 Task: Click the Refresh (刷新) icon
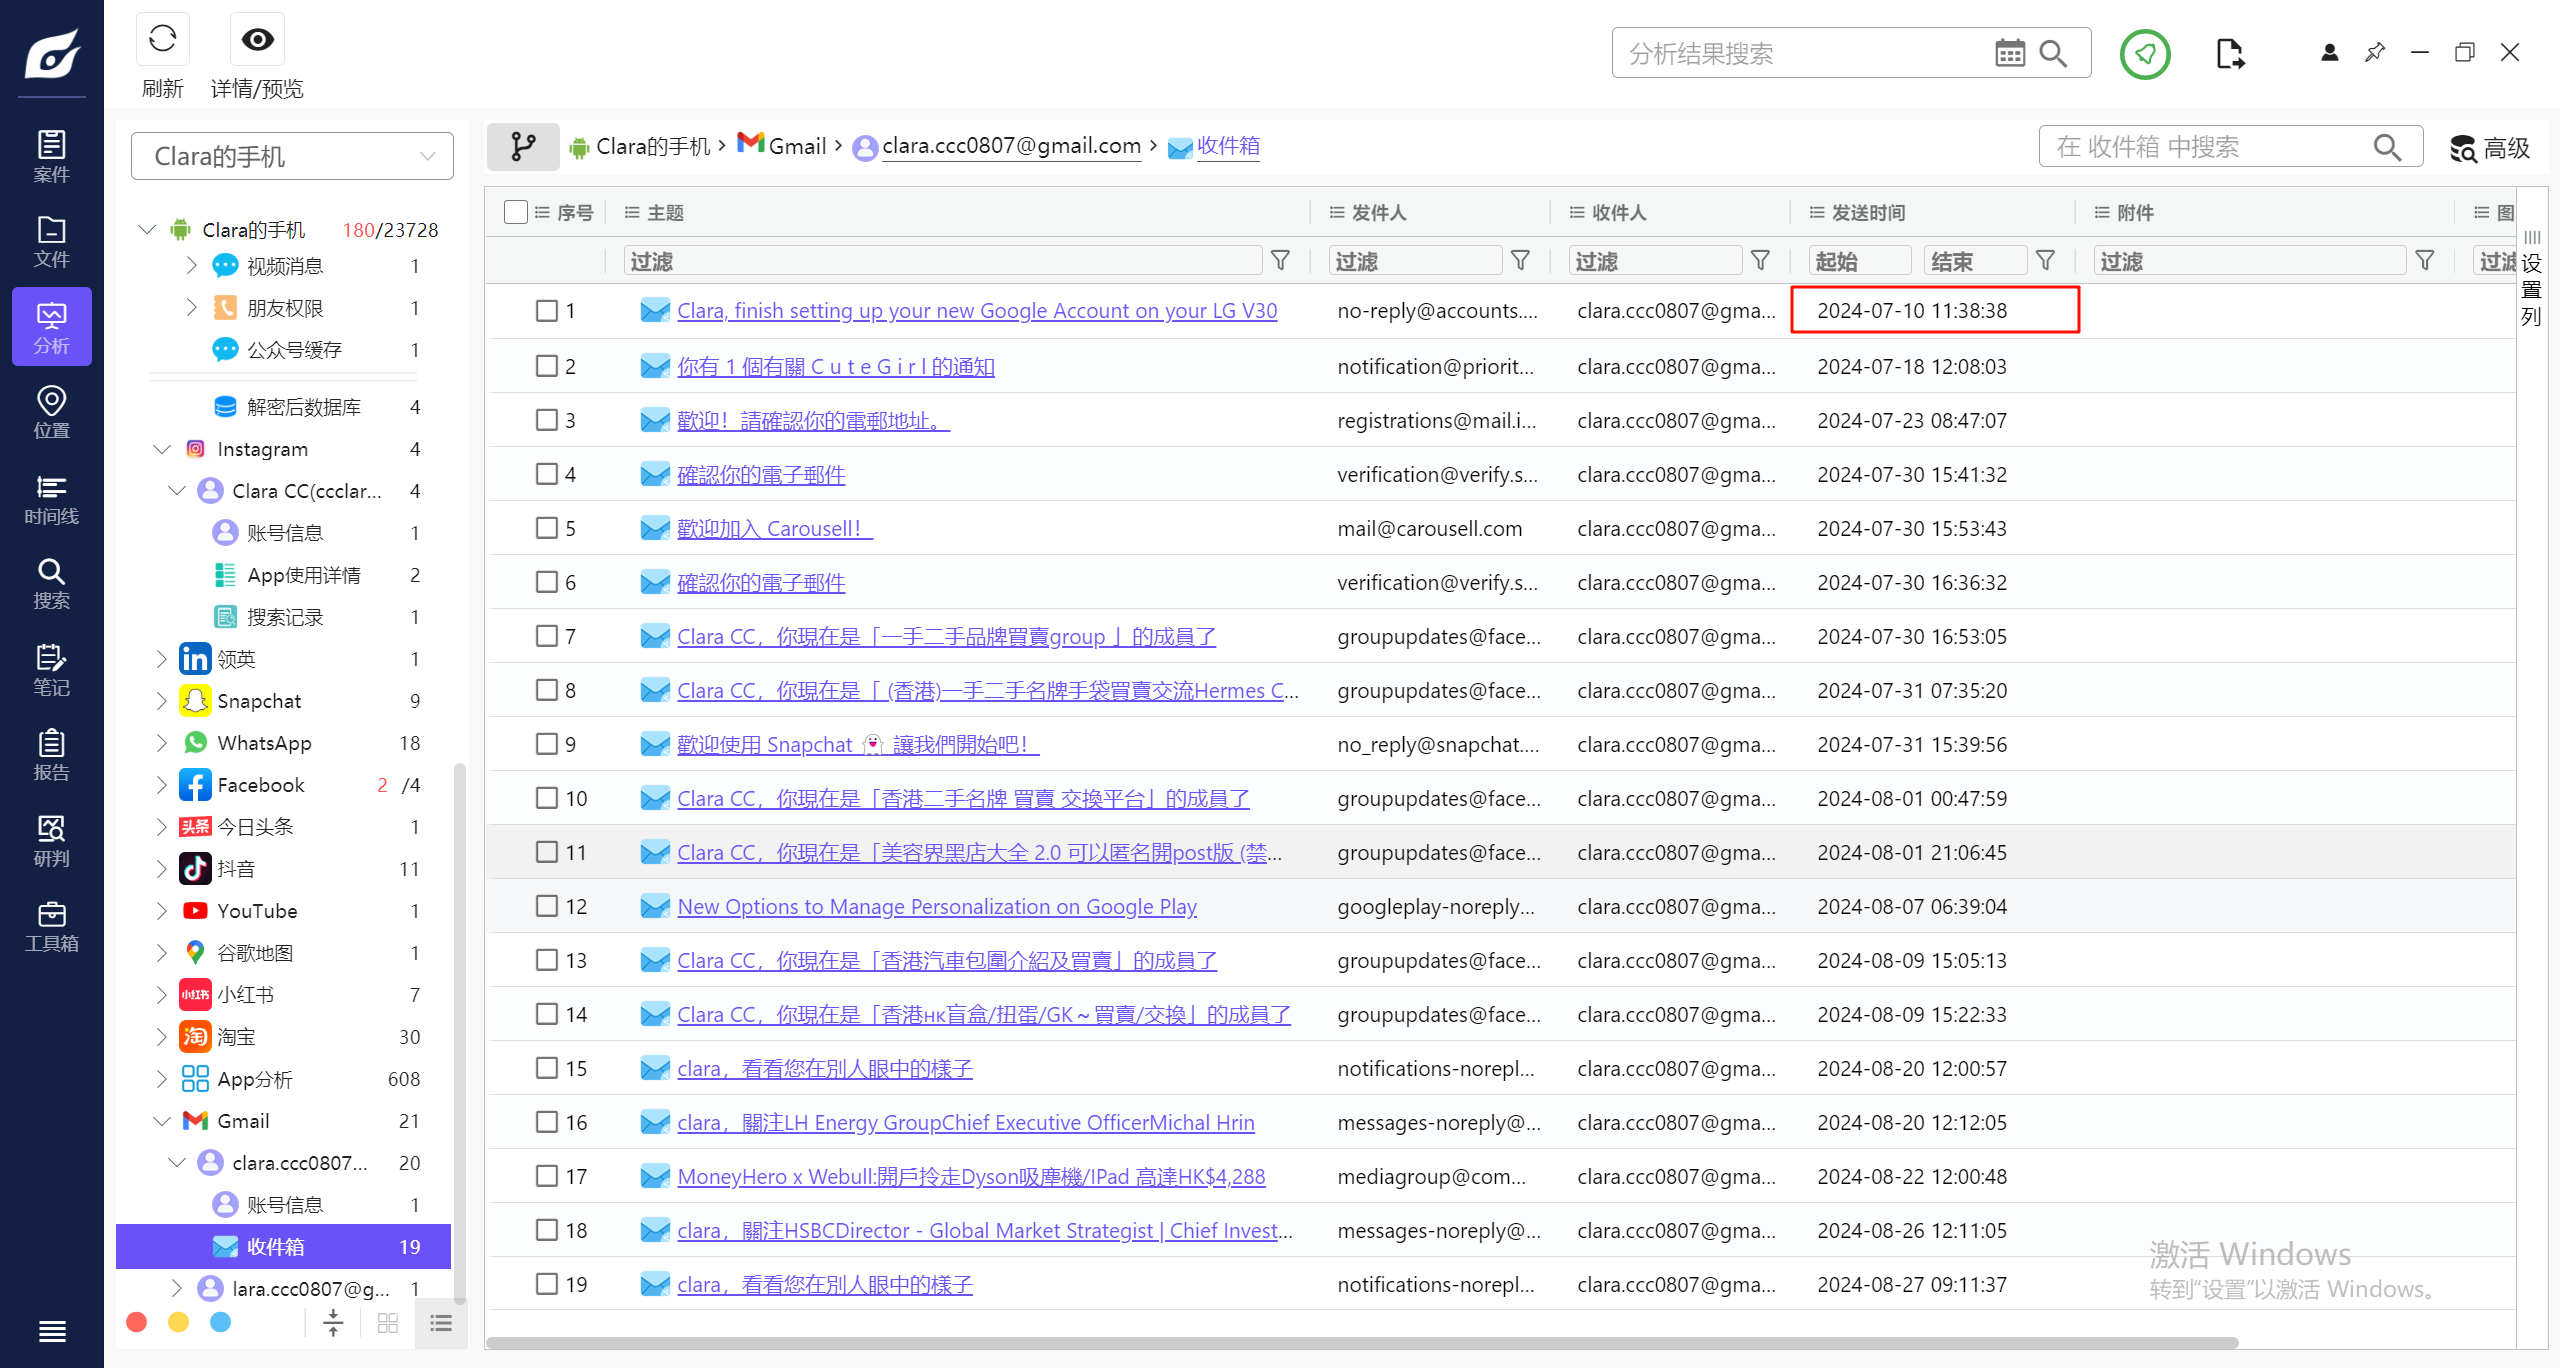[162, 40]
